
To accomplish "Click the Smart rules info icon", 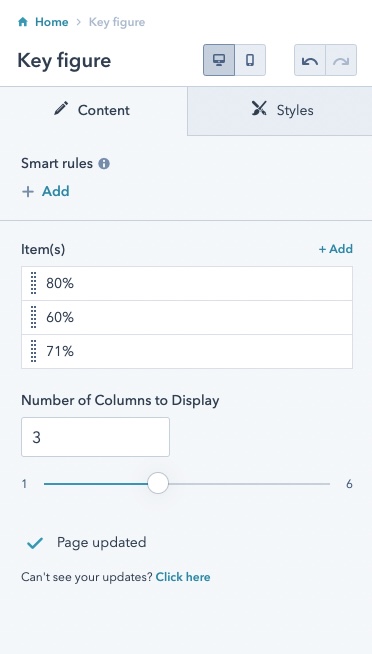I will pyautogui.click(x=104, y=164).
